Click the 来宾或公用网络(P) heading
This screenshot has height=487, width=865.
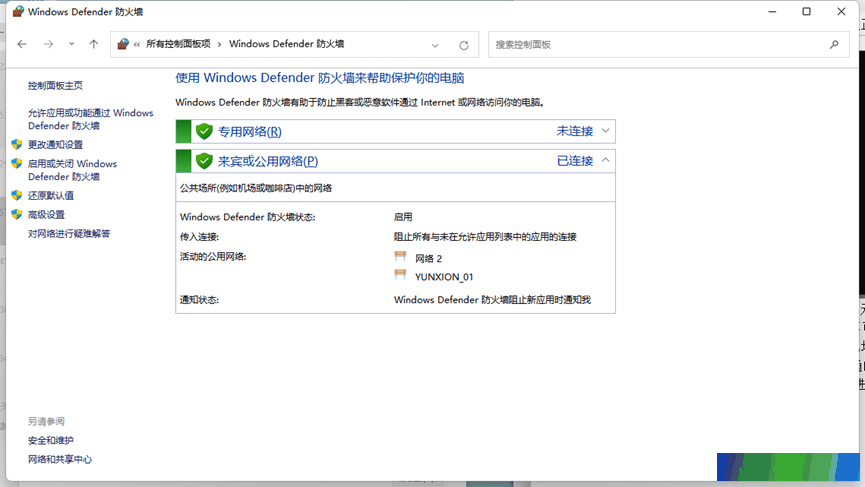[268, 161]
